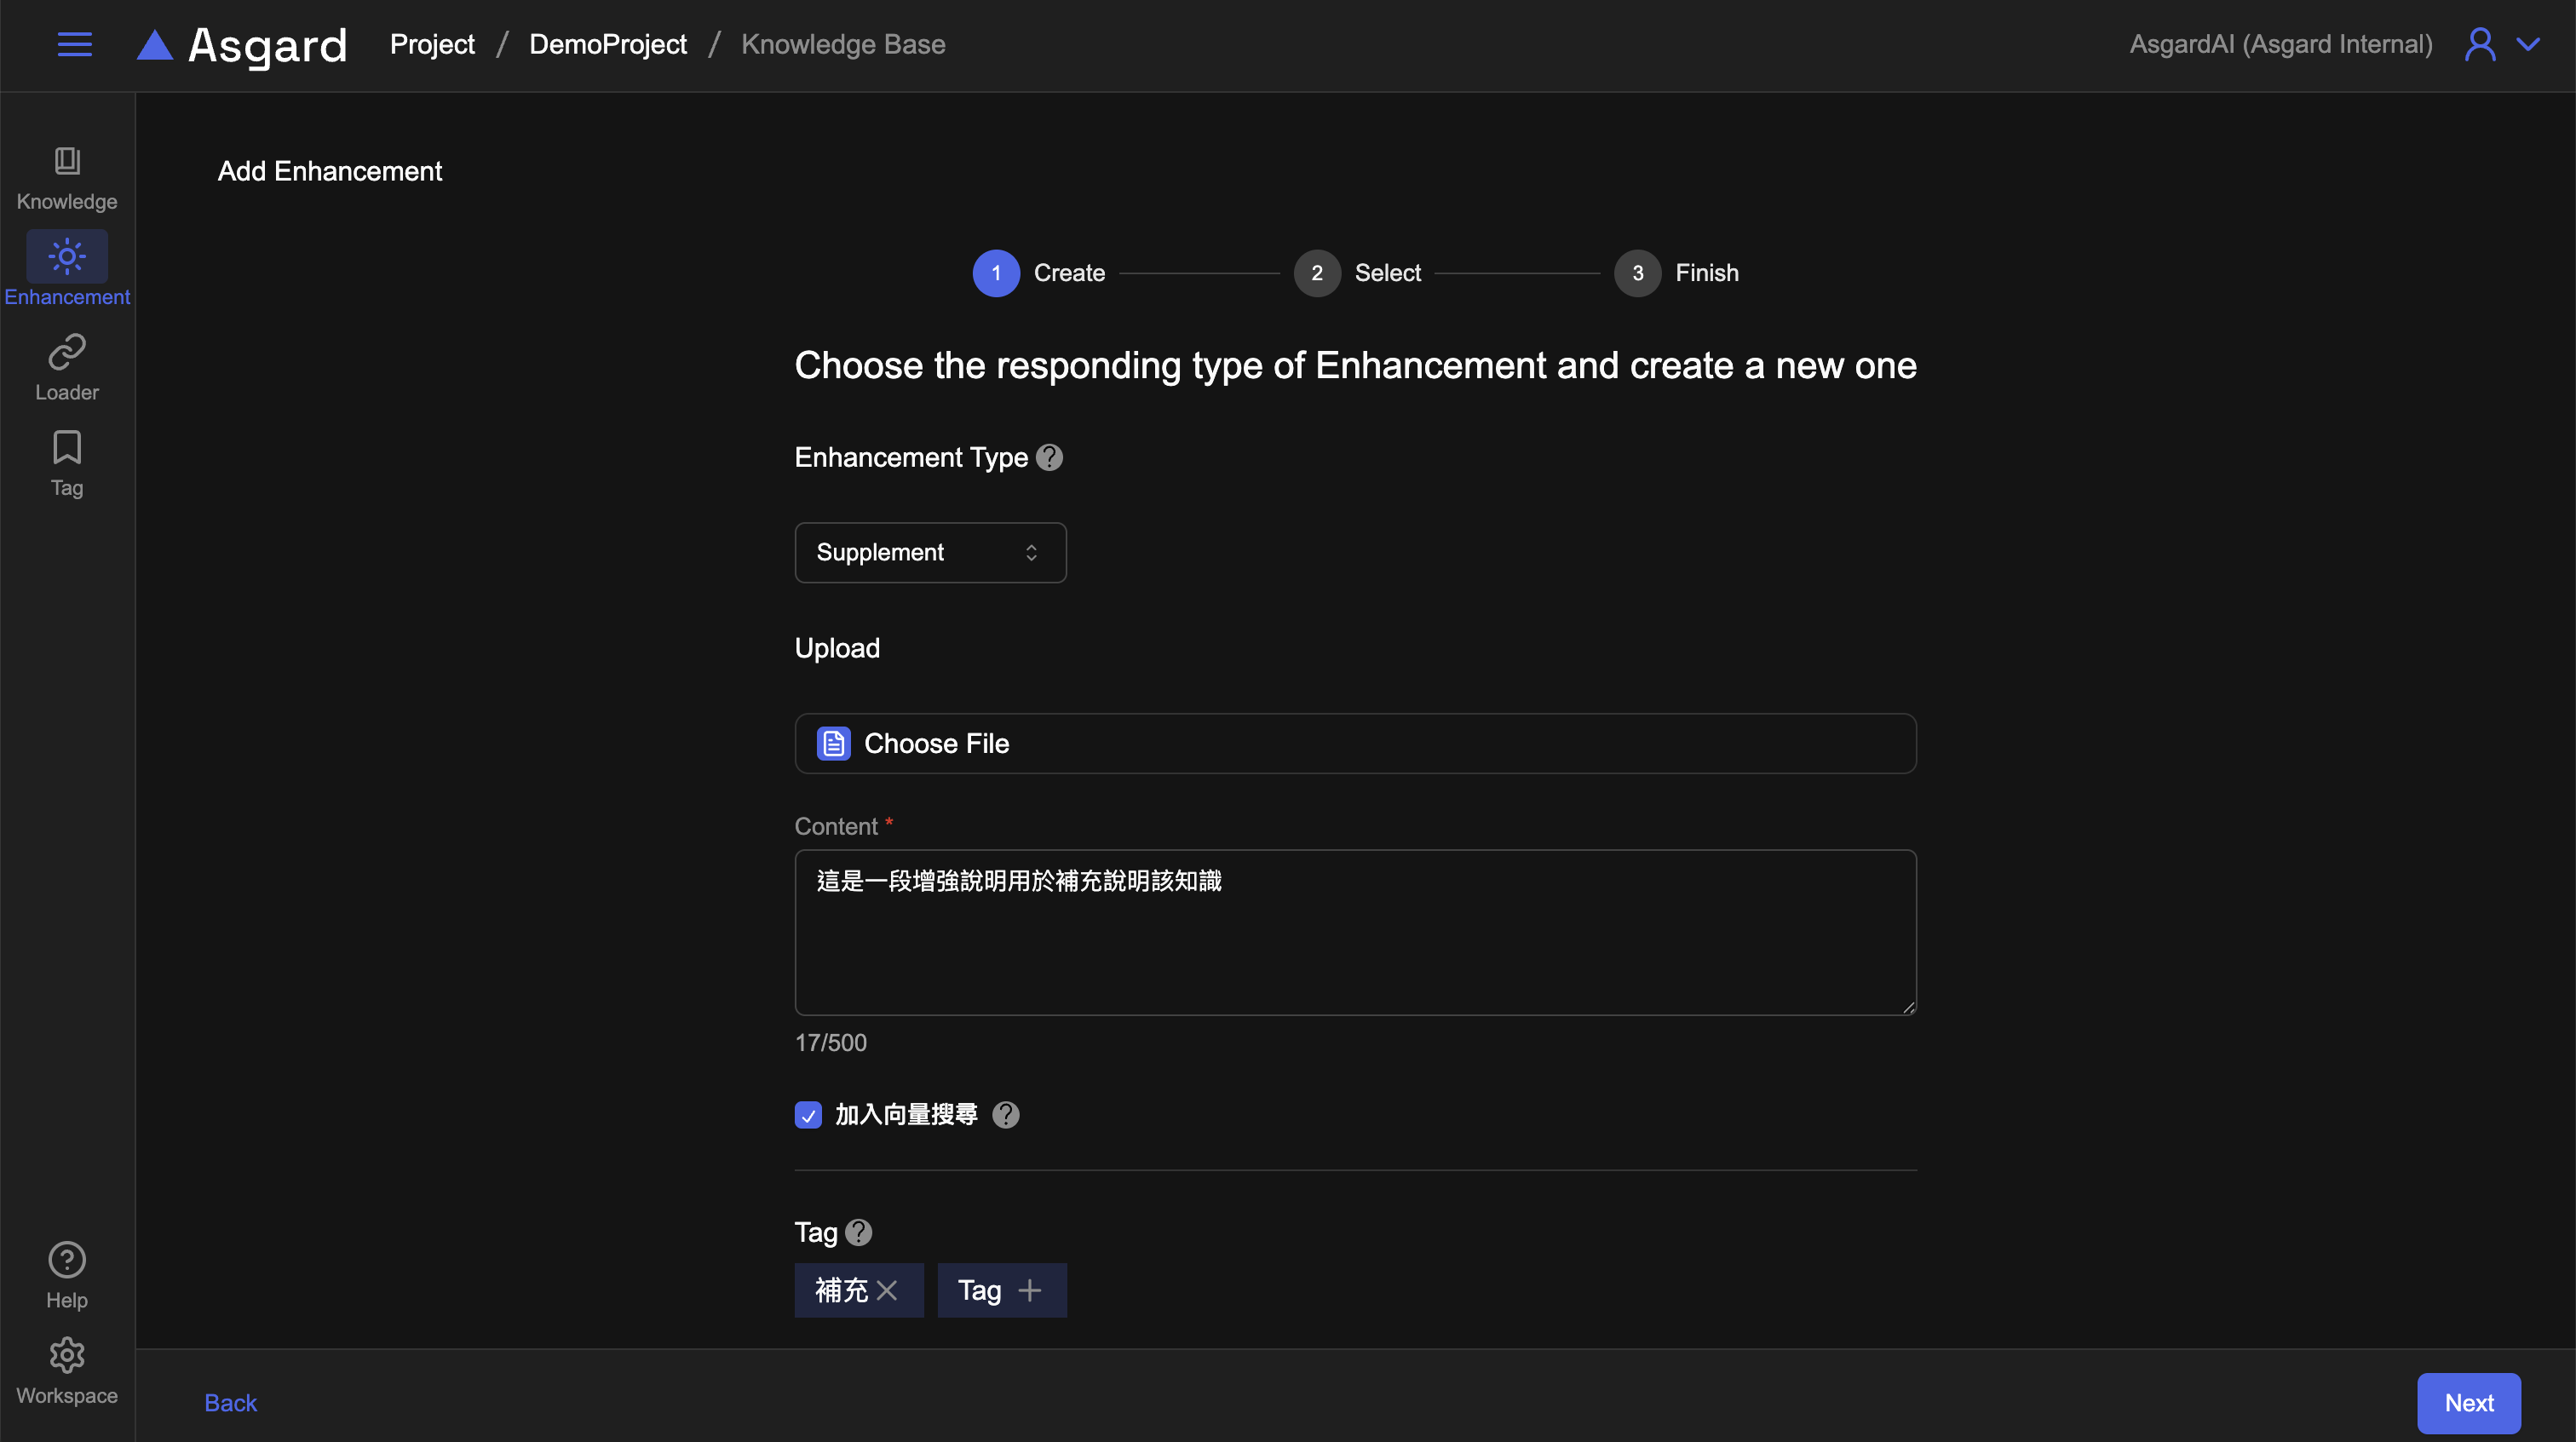Viewport: 2576px width, 1442px height.
Task: Click help icon beside Tag label
Action: [858, 1232]
